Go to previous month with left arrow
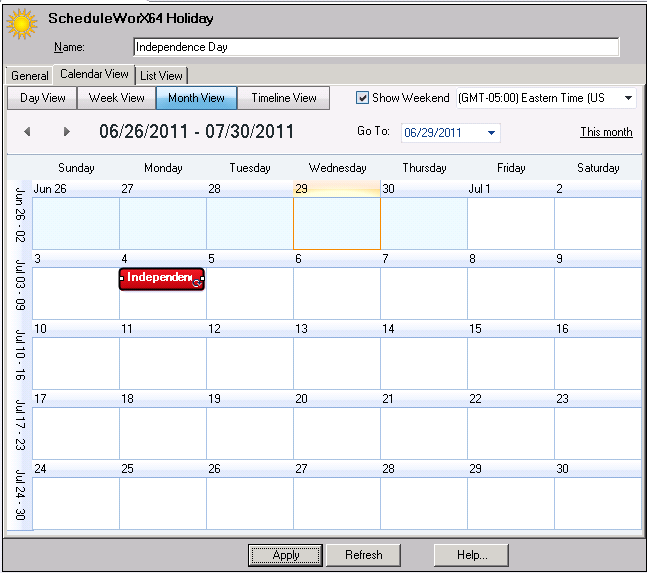The height and width of the screenshot is (573, 647). tap(27, 132)
